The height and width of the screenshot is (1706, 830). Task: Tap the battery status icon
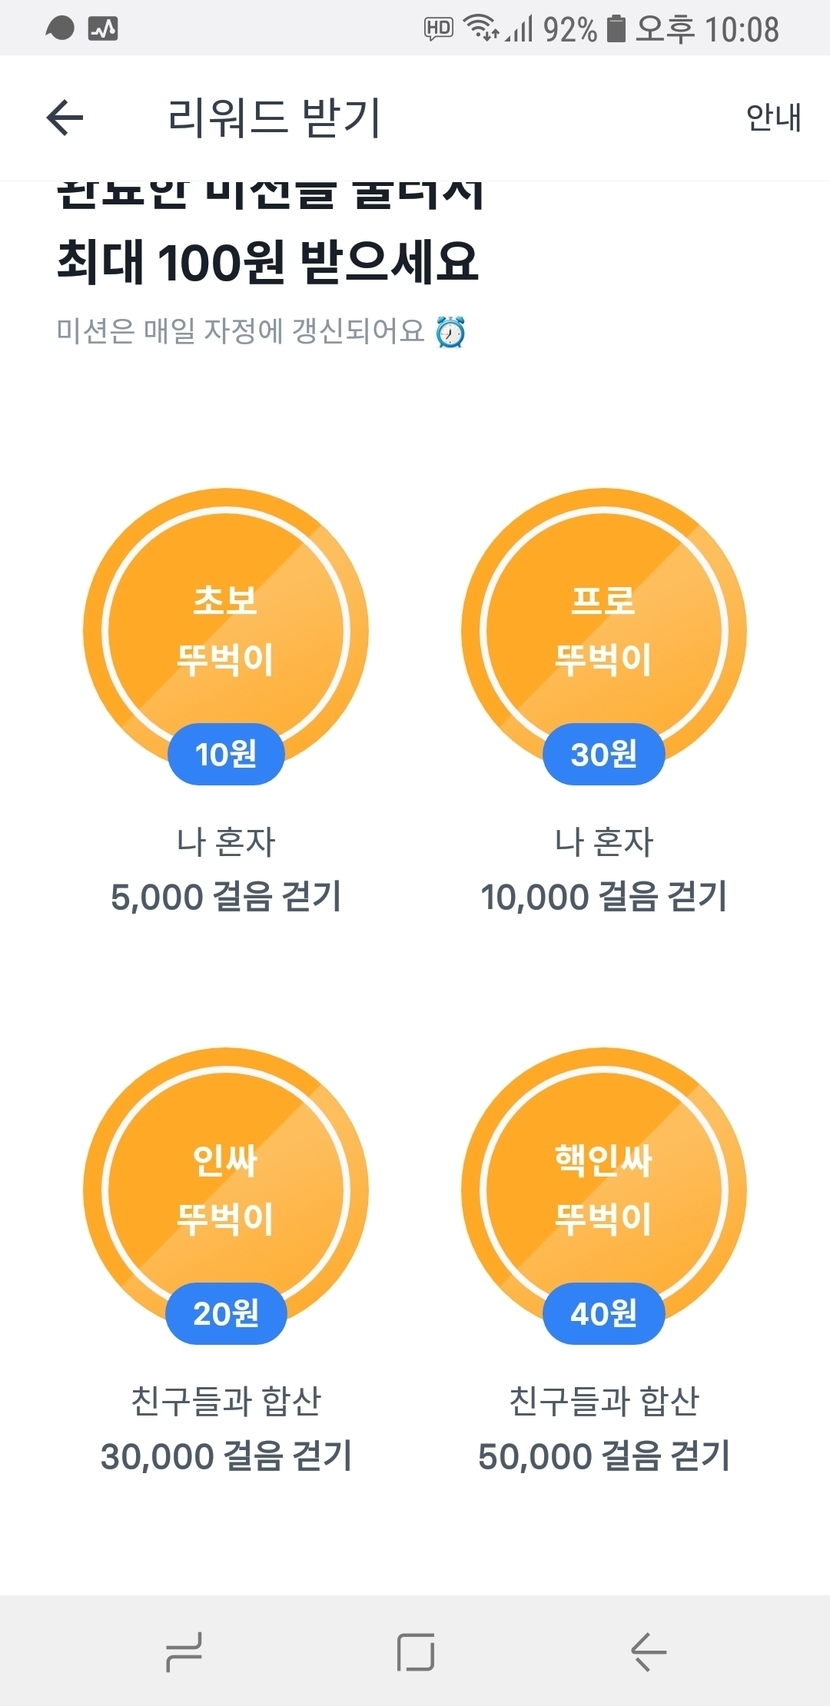[616, 29]
